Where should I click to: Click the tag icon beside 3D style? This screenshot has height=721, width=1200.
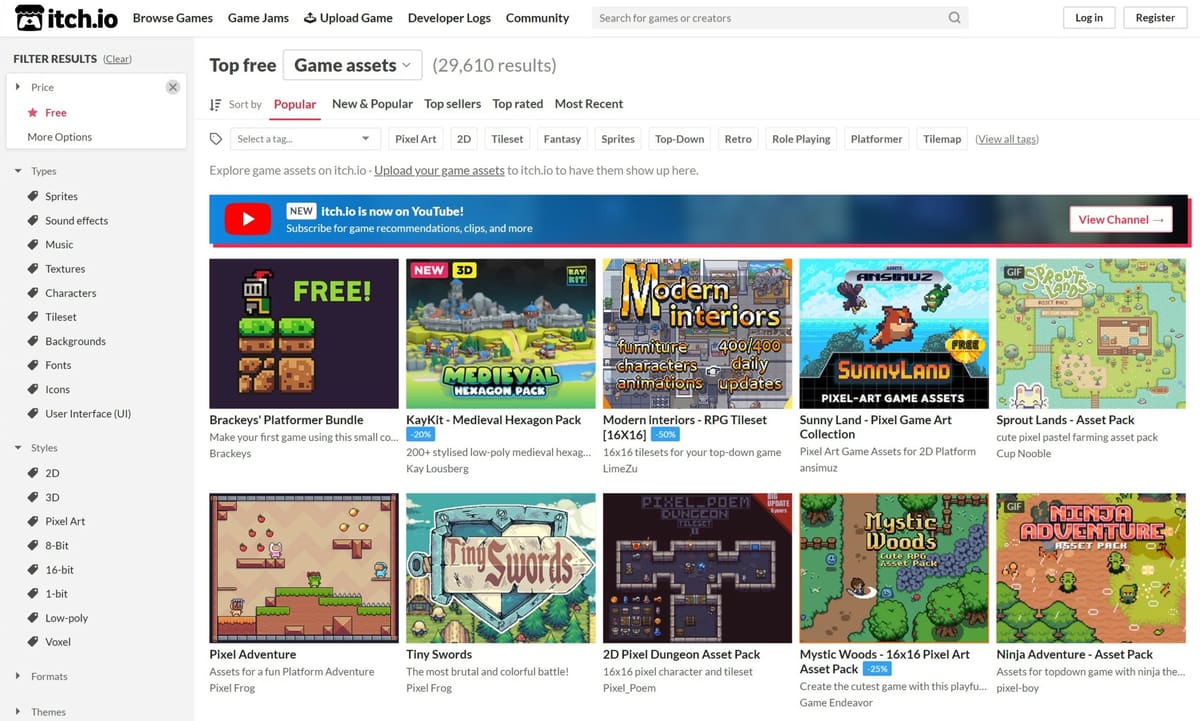[33, 497]
